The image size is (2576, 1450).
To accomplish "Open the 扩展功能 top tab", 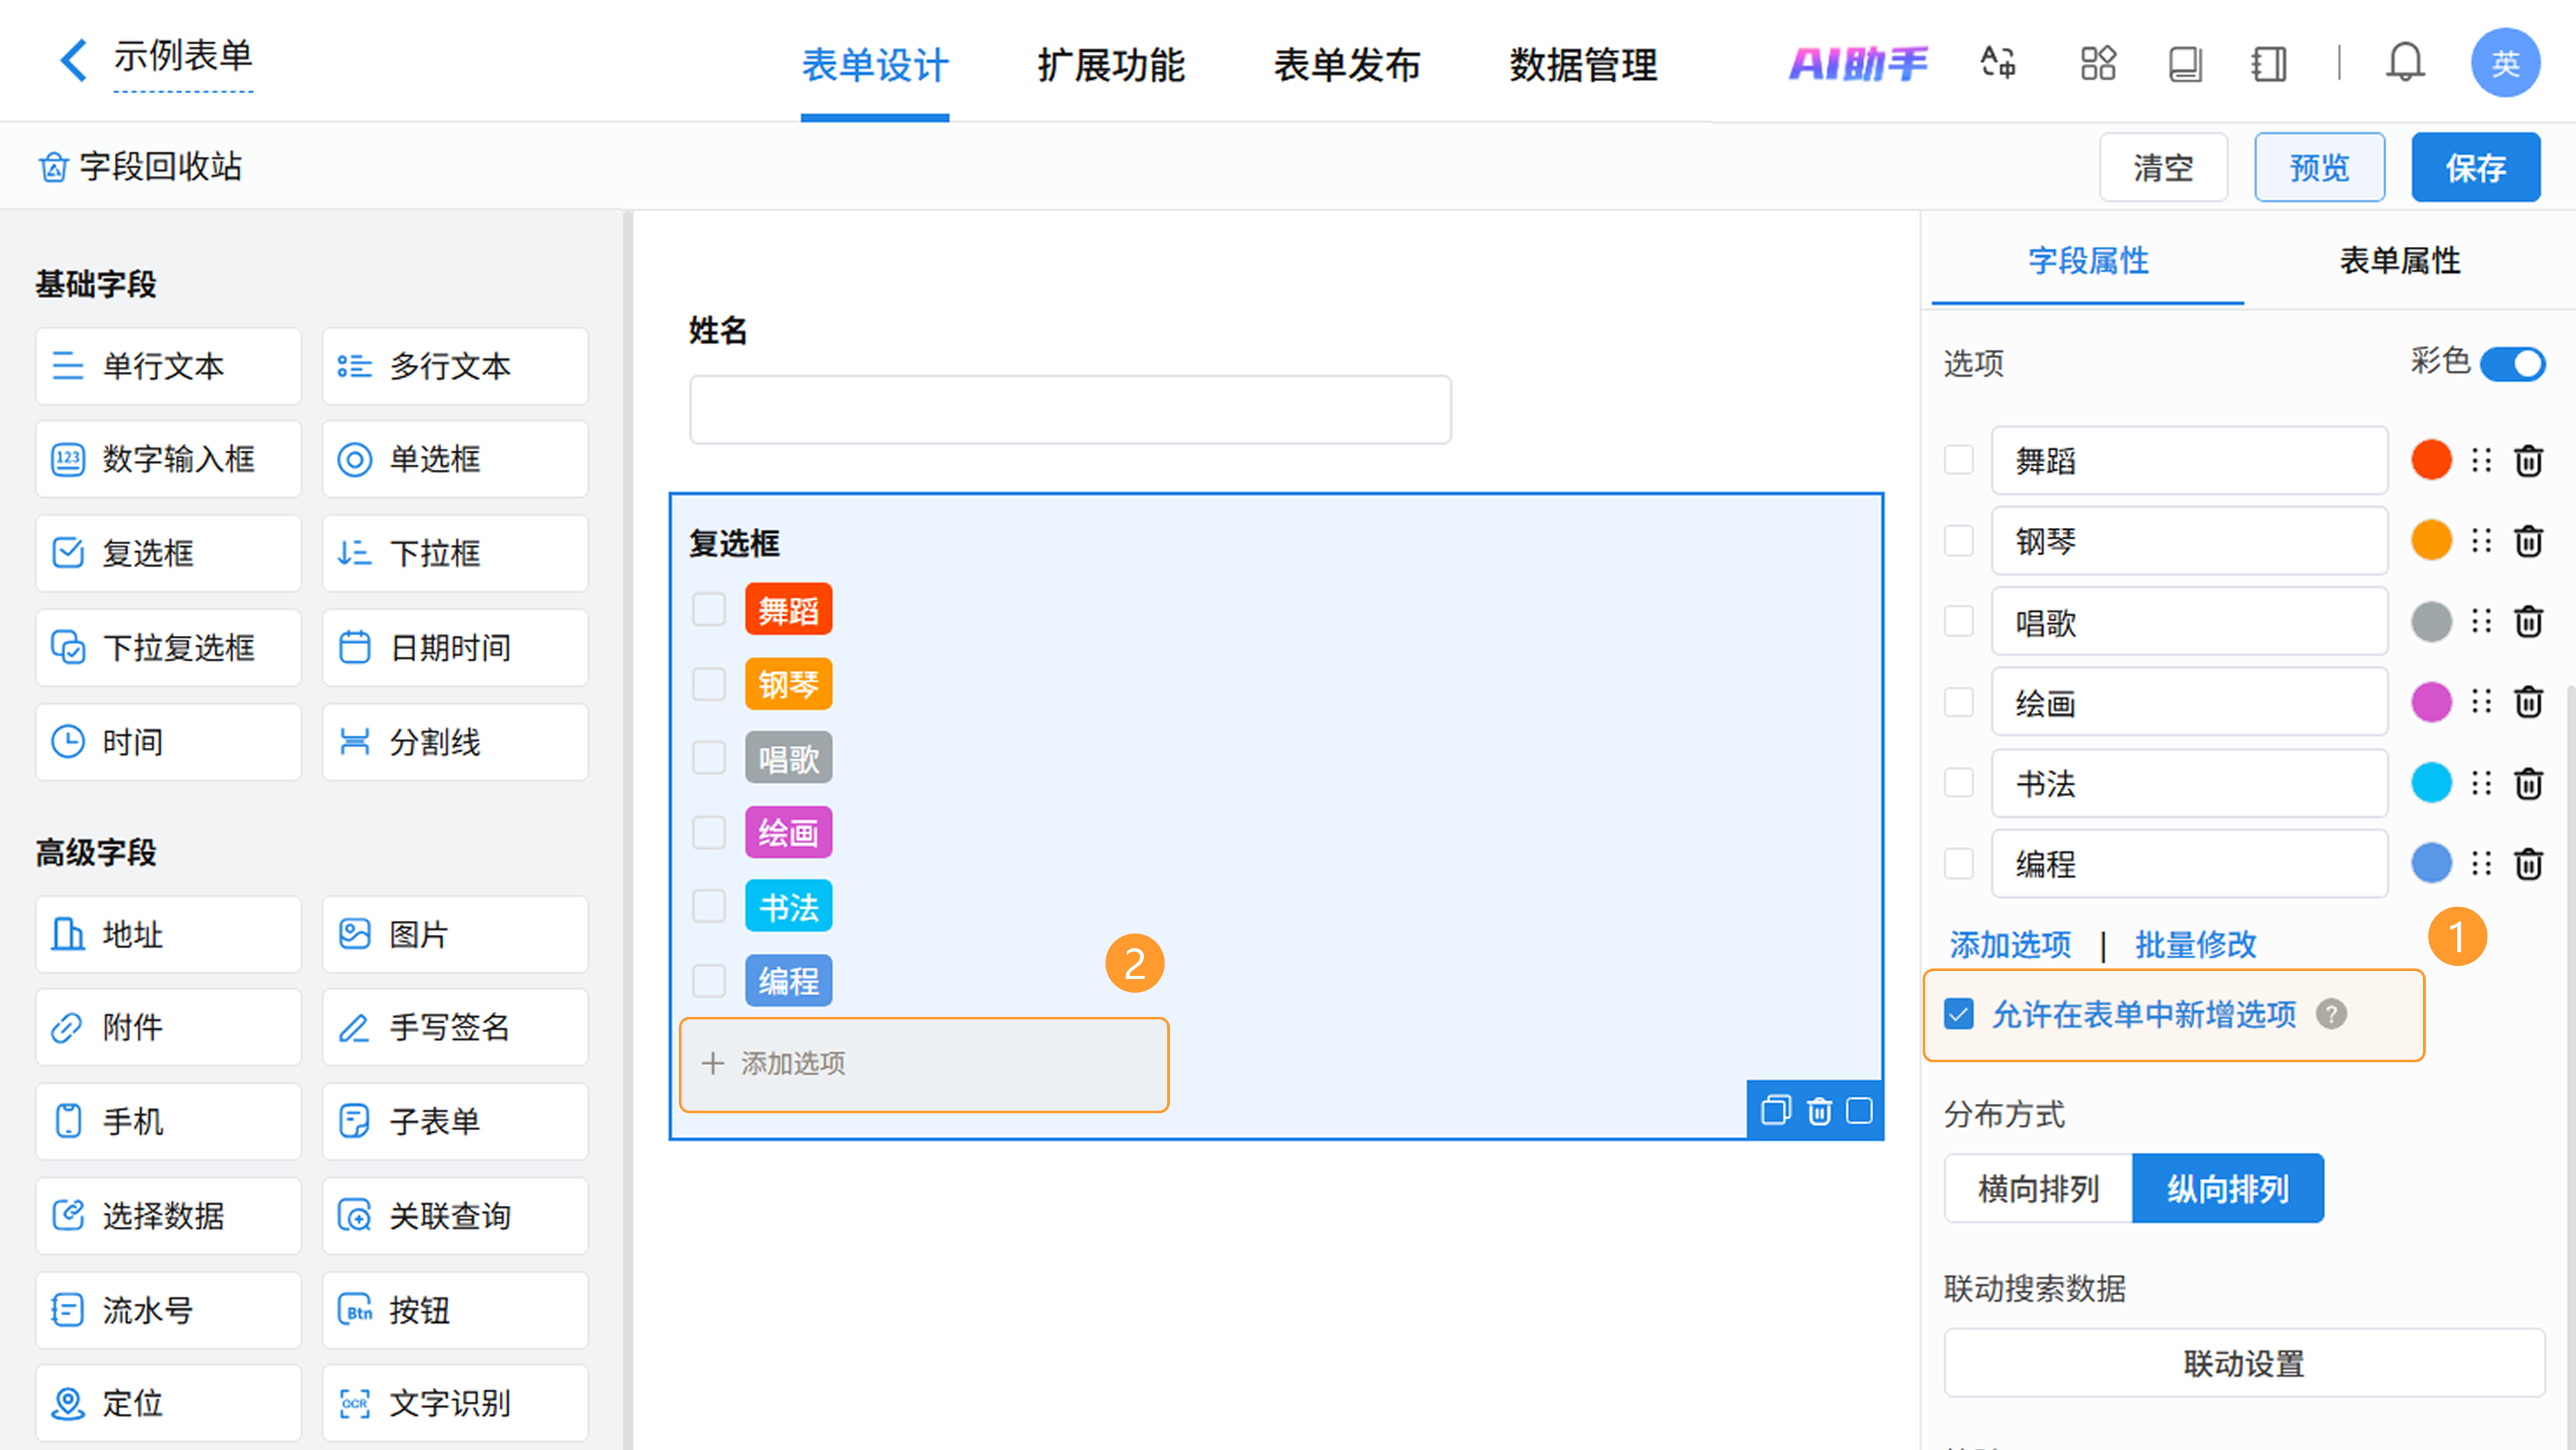I will click(1110, 65).
